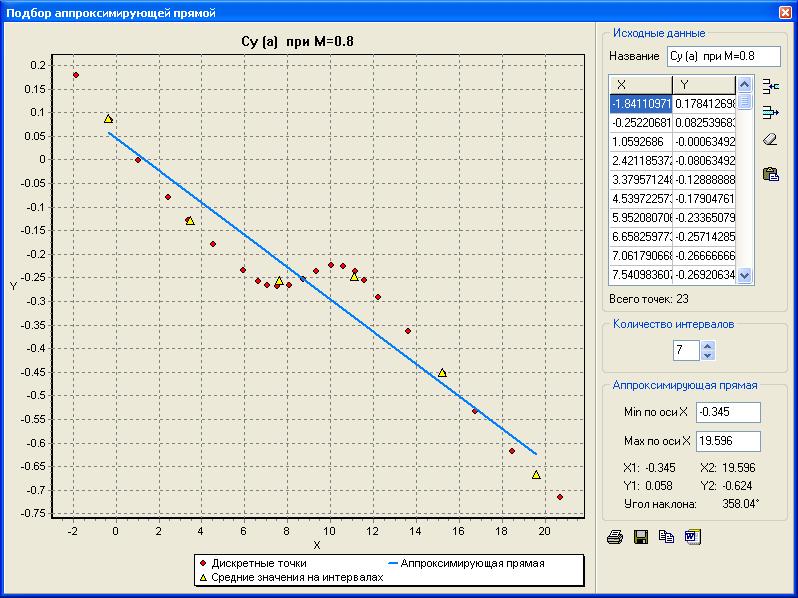
Task: Select cell -0.26666666 in the Y column
Action: [704, 255]
